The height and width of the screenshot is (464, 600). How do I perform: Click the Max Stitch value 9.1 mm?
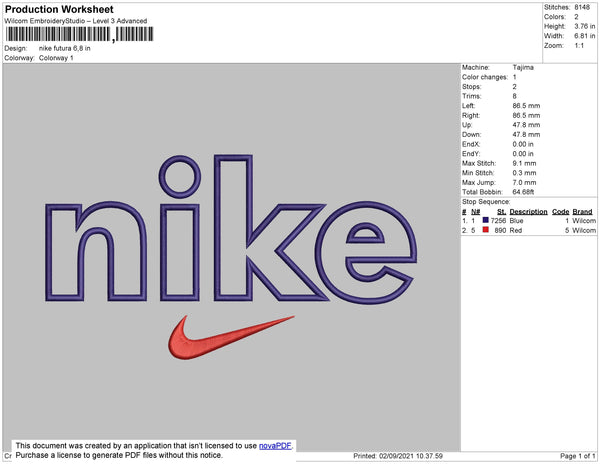point(524,163)
